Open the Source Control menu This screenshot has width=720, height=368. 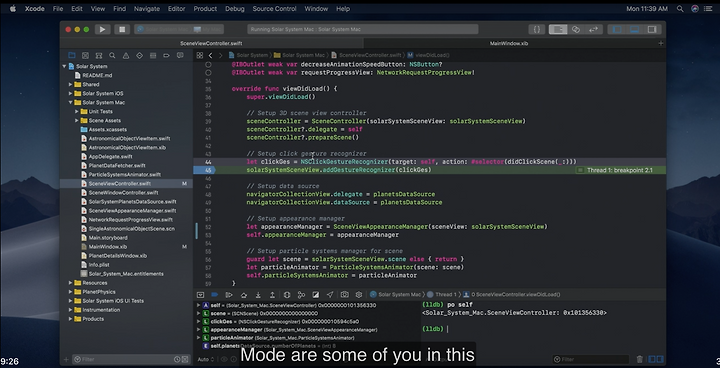tap(275, 9)
